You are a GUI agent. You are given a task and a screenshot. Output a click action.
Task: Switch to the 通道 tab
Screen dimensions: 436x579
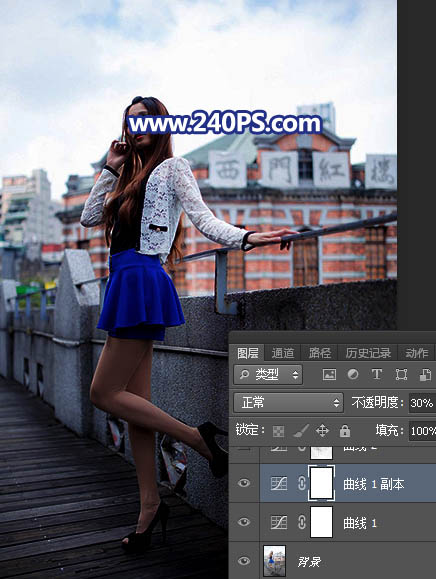point(283,353)
